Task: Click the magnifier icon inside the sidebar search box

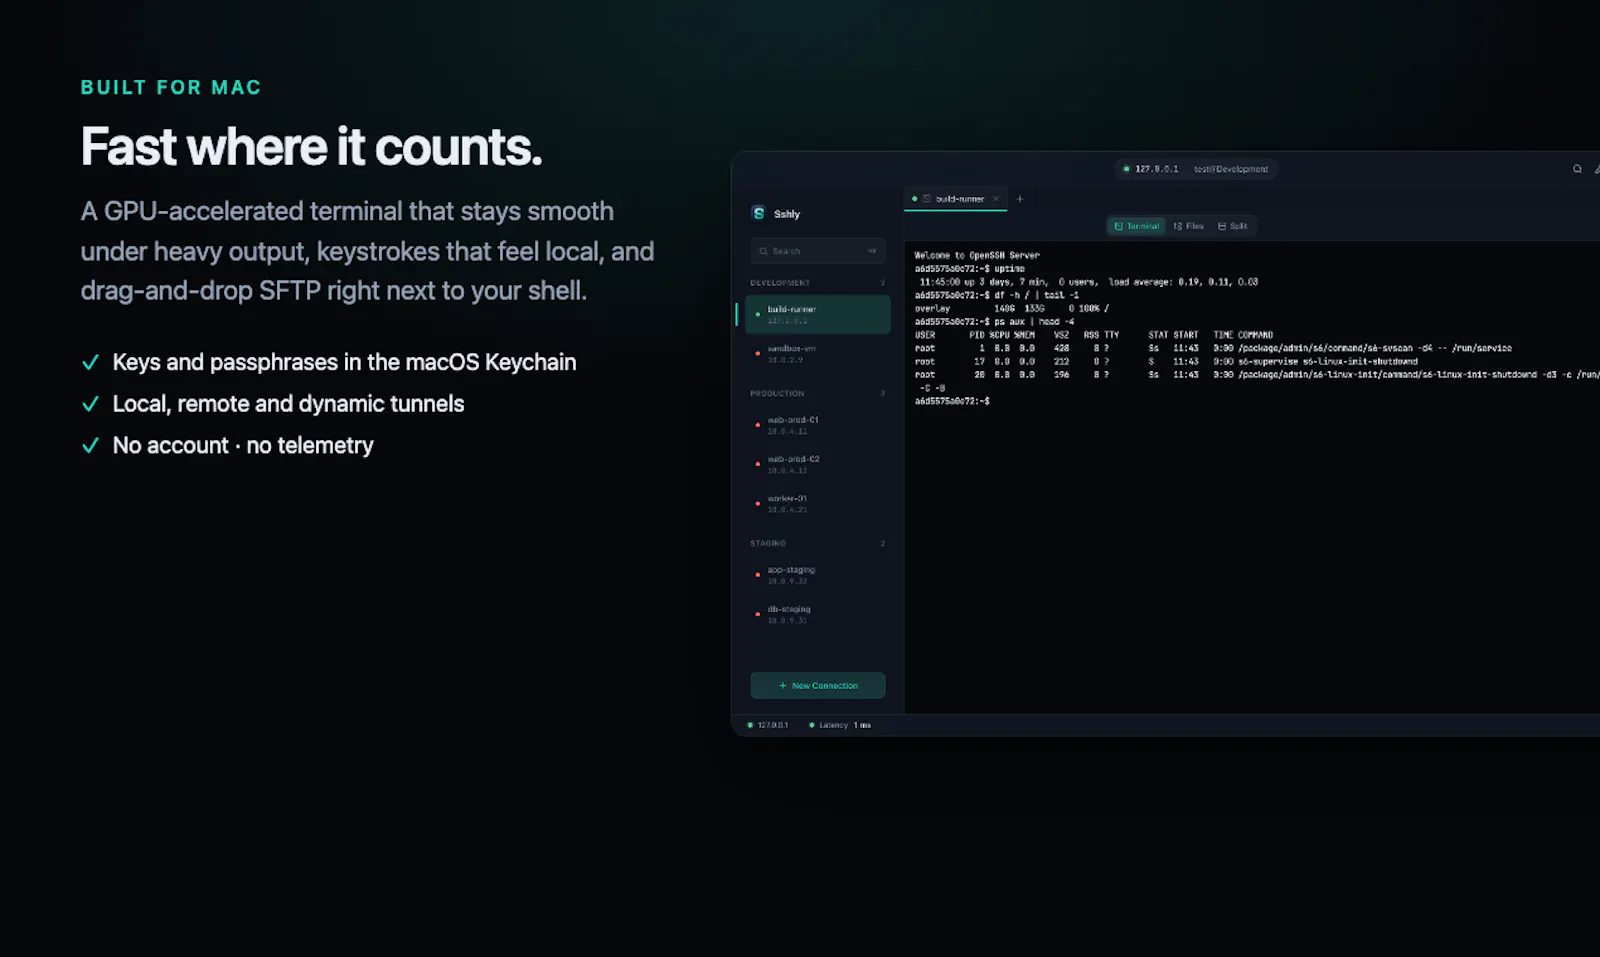Action: click(764, 251)
